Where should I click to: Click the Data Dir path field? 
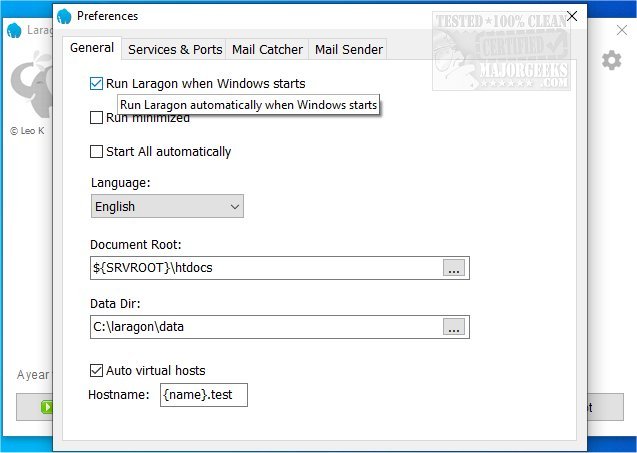click(x=265, y=327)
